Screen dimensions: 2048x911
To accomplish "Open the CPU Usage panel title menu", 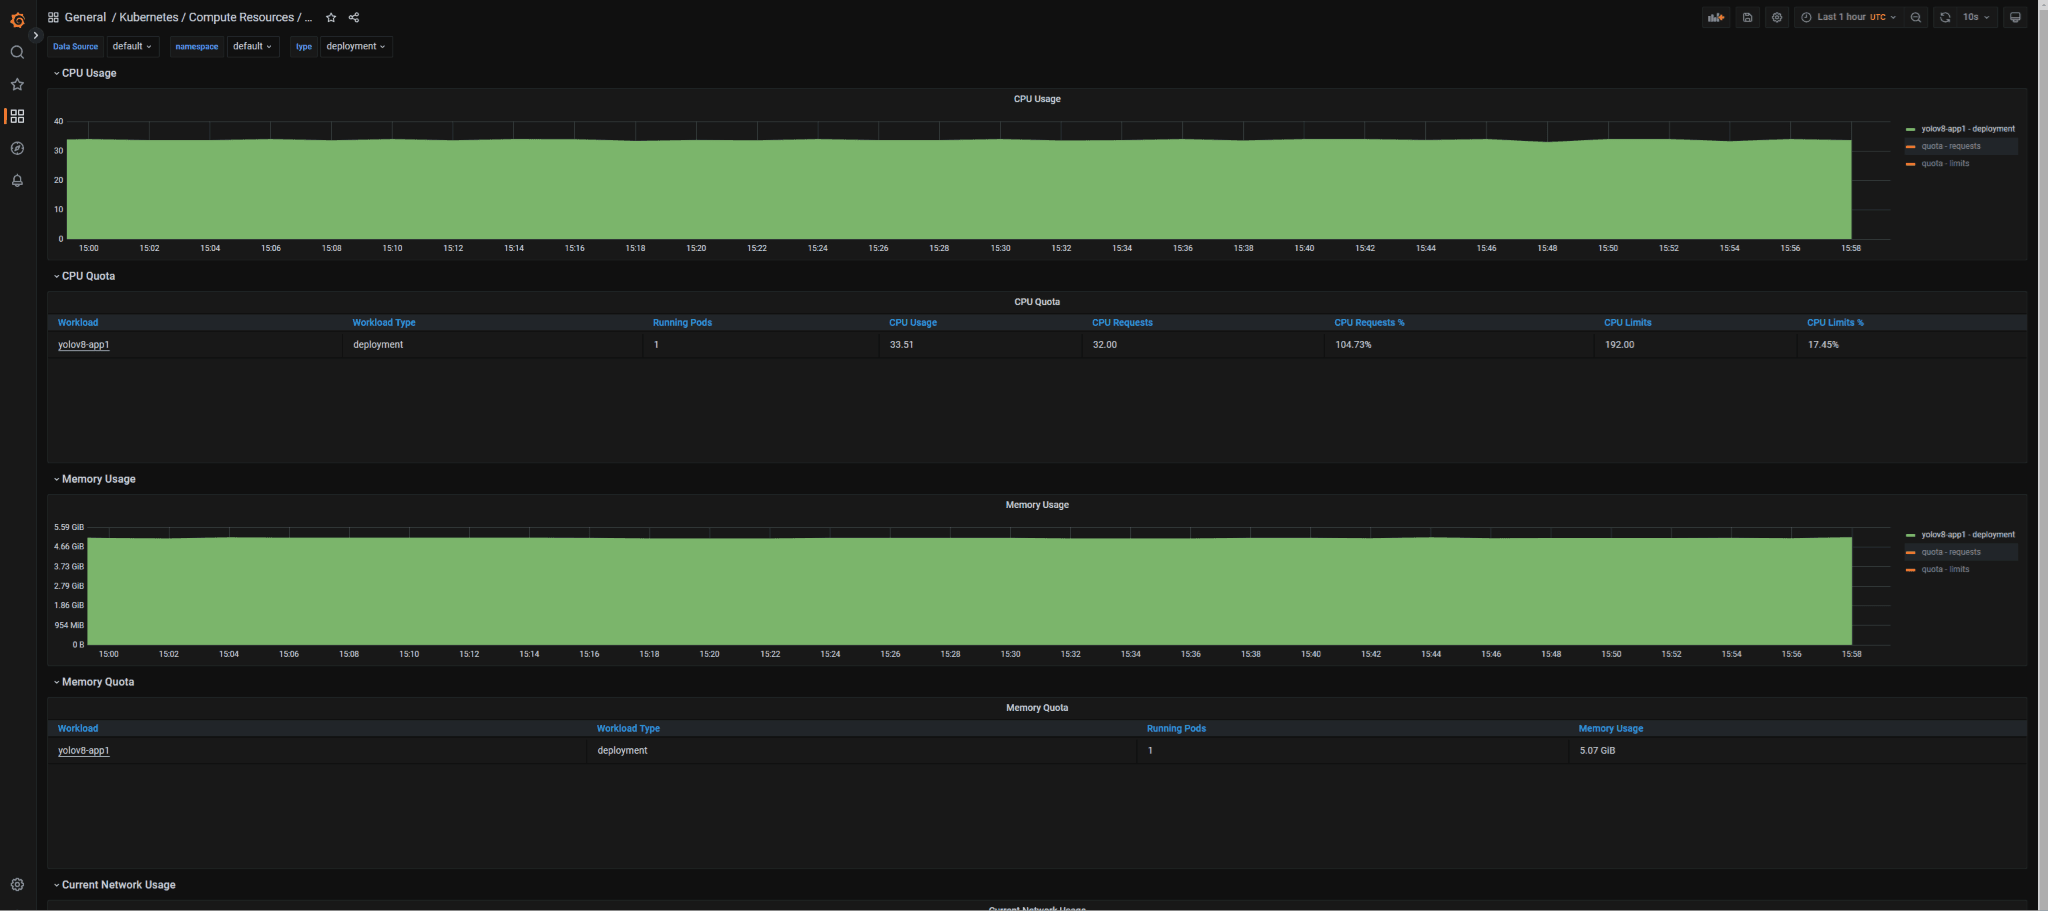I will click(1037, 99).
